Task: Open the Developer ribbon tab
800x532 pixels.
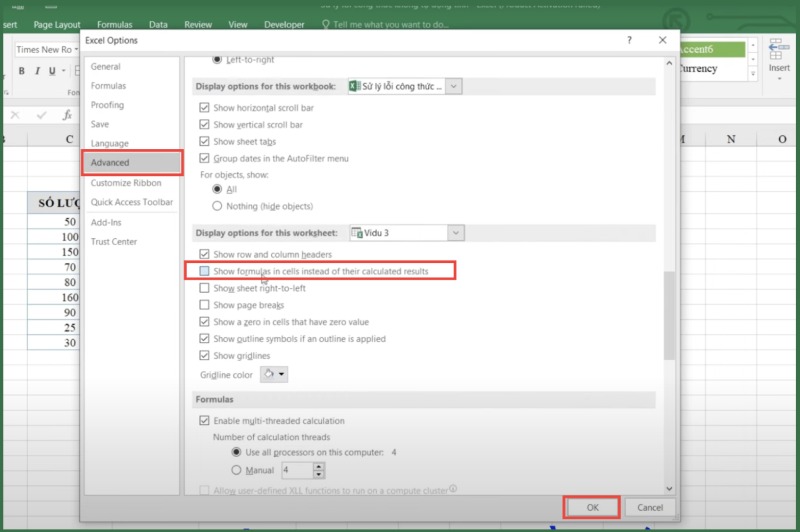Action: [x=284, y=24]
